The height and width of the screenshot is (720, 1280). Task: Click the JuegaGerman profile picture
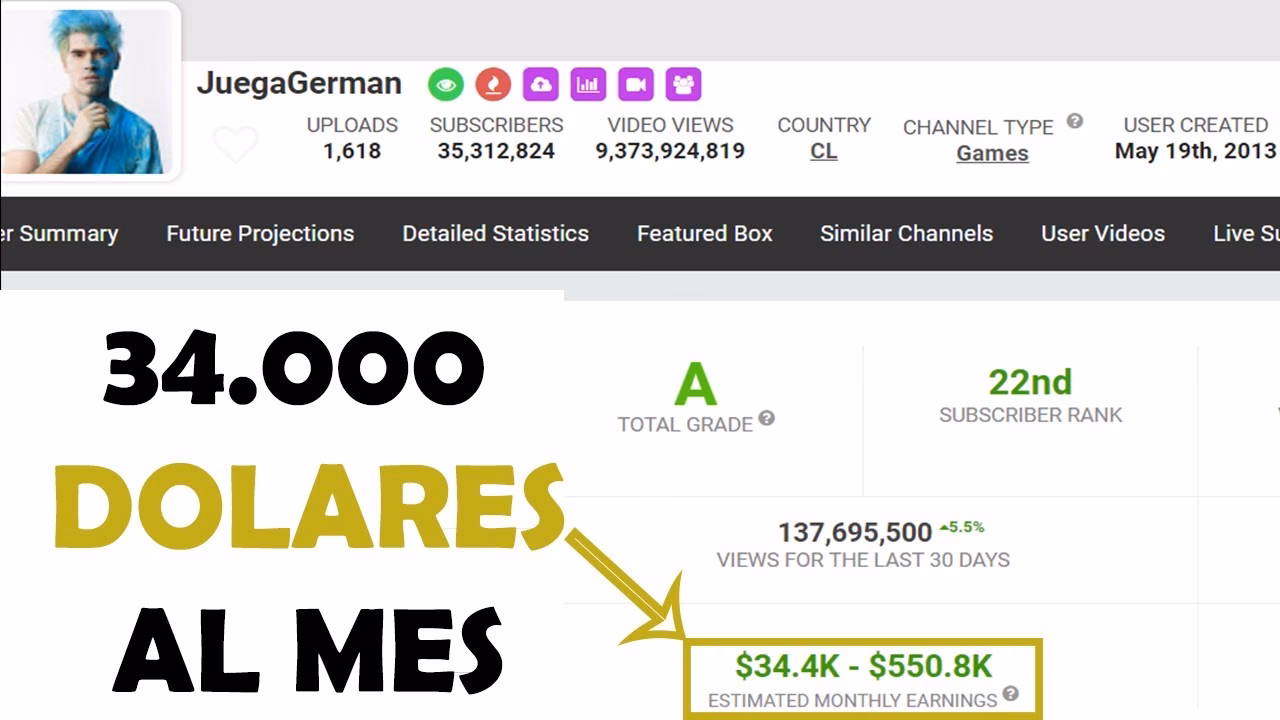click(x=88, y=90)
